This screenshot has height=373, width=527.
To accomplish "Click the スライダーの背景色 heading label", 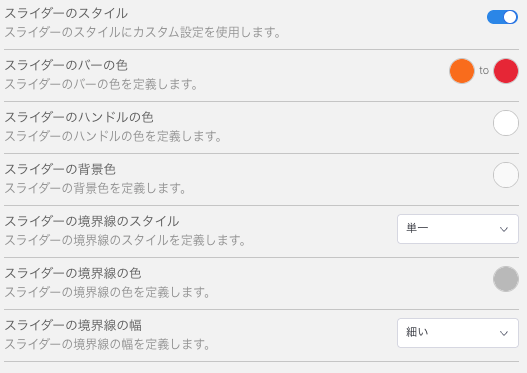I will (60, 169).
